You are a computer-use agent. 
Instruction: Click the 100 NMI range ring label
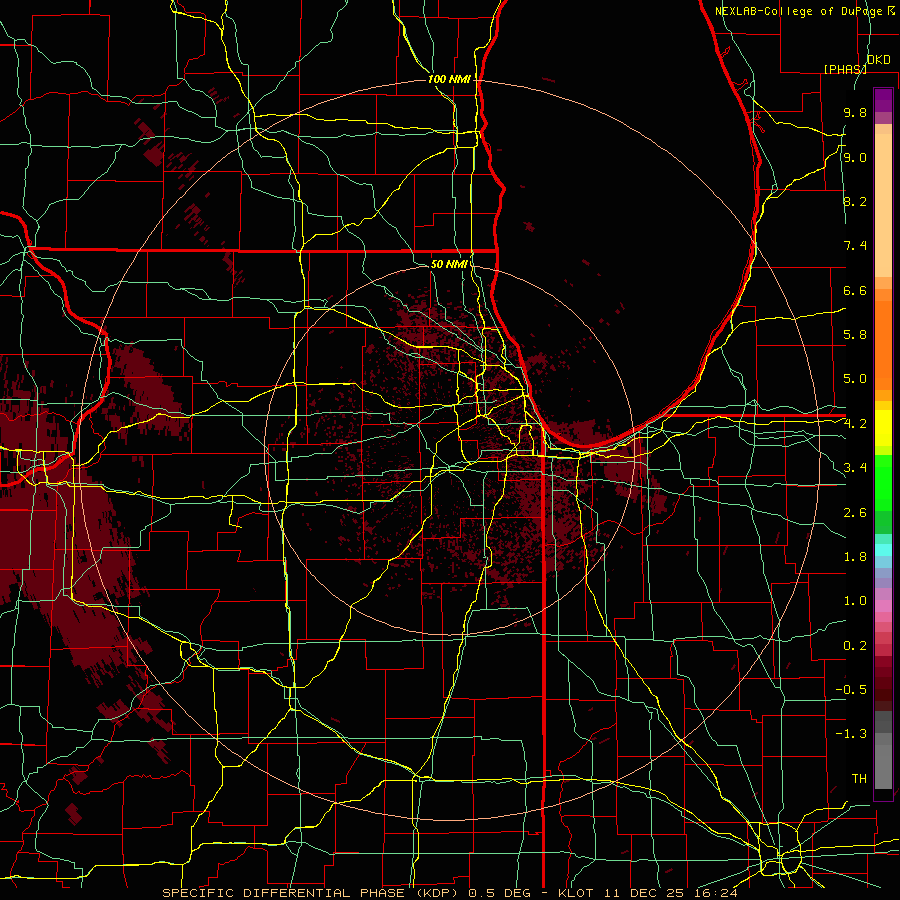449,79
